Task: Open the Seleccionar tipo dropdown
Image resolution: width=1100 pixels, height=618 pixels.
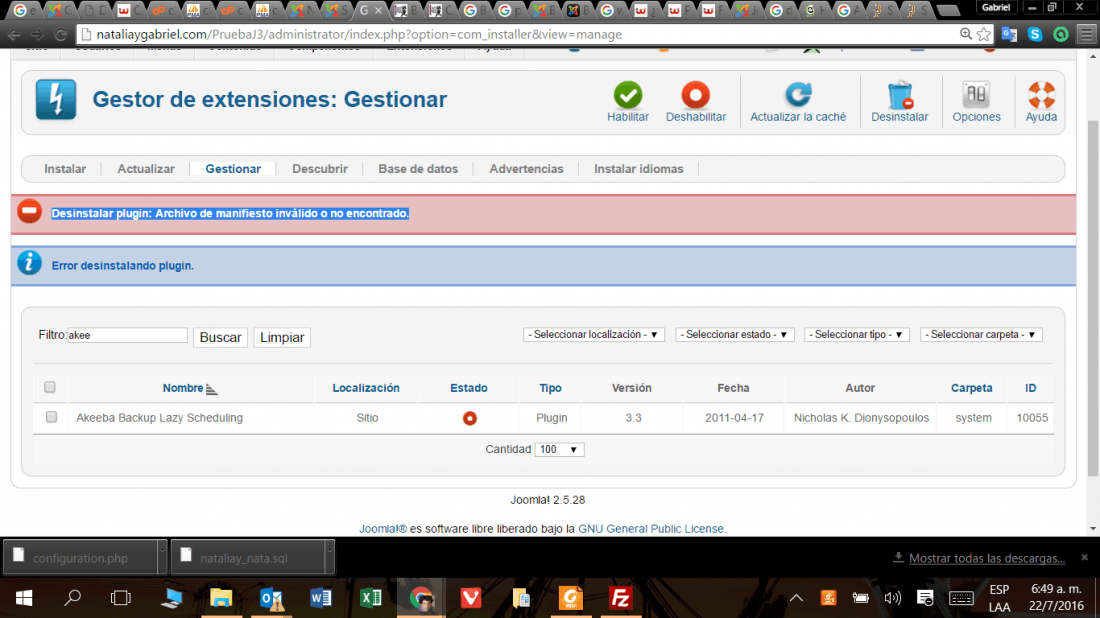Action: (857, 335)
